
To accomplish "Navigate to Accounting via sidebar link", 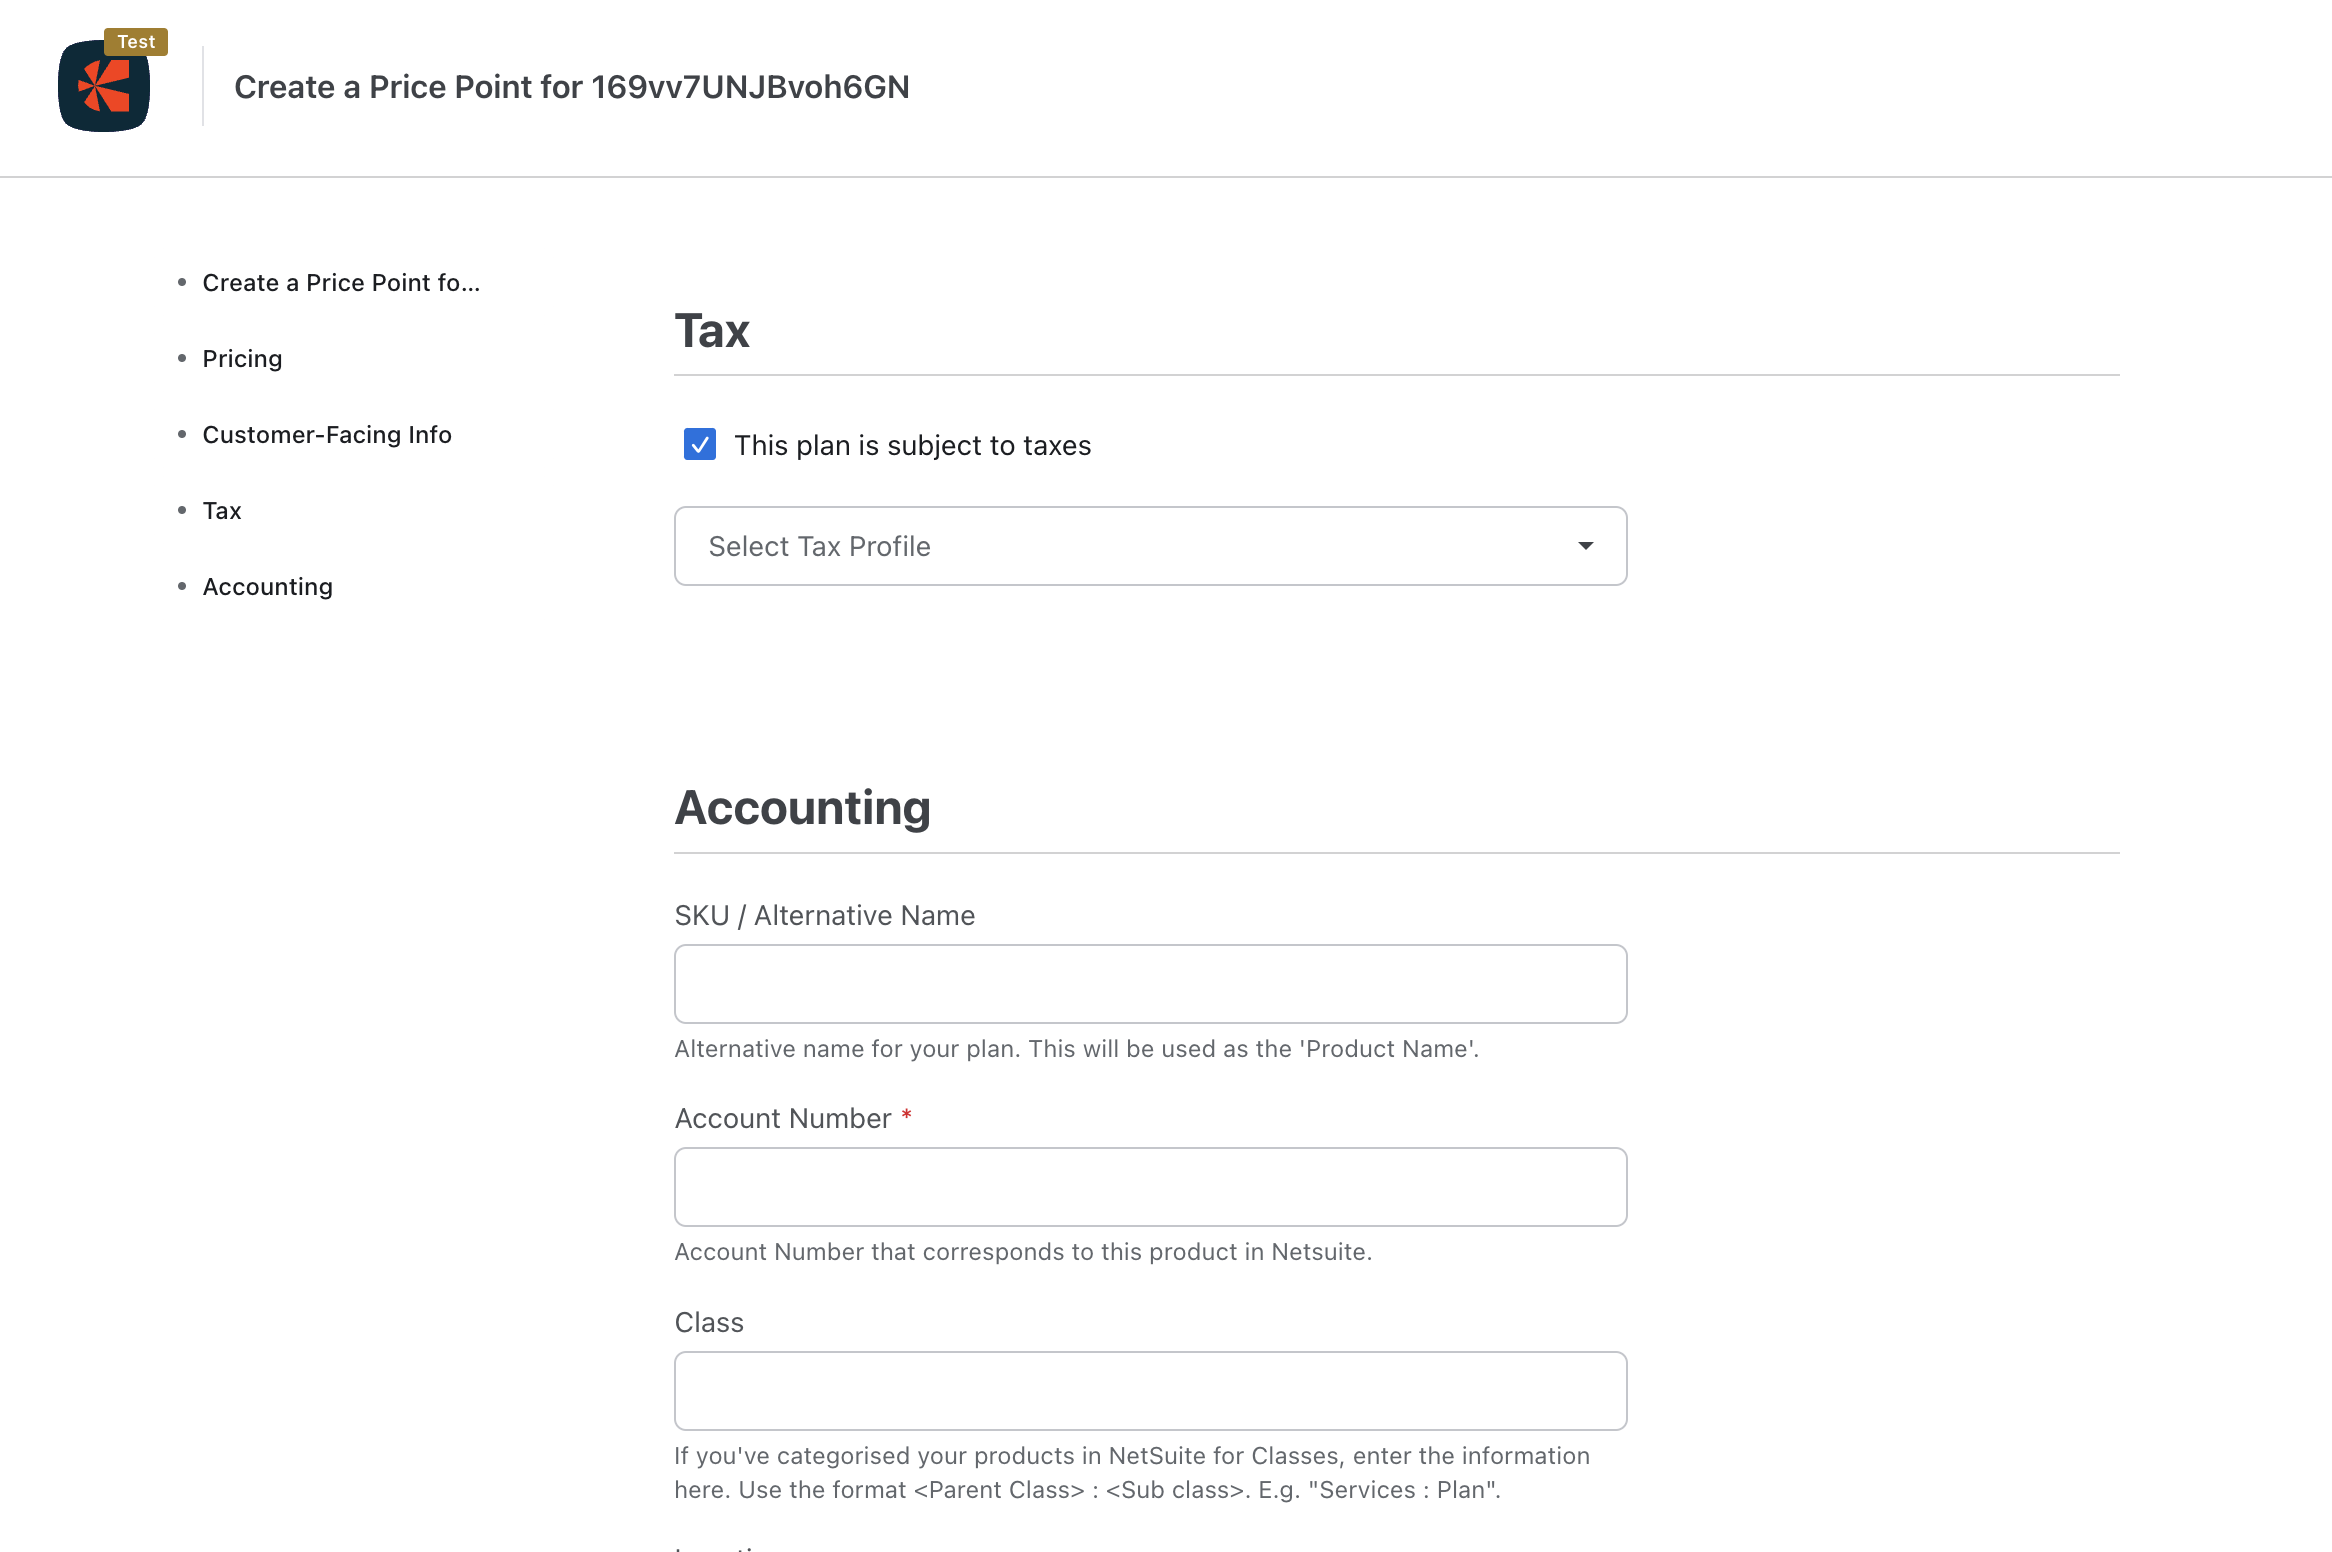I will pyautogui.click(x=268, y=587).
